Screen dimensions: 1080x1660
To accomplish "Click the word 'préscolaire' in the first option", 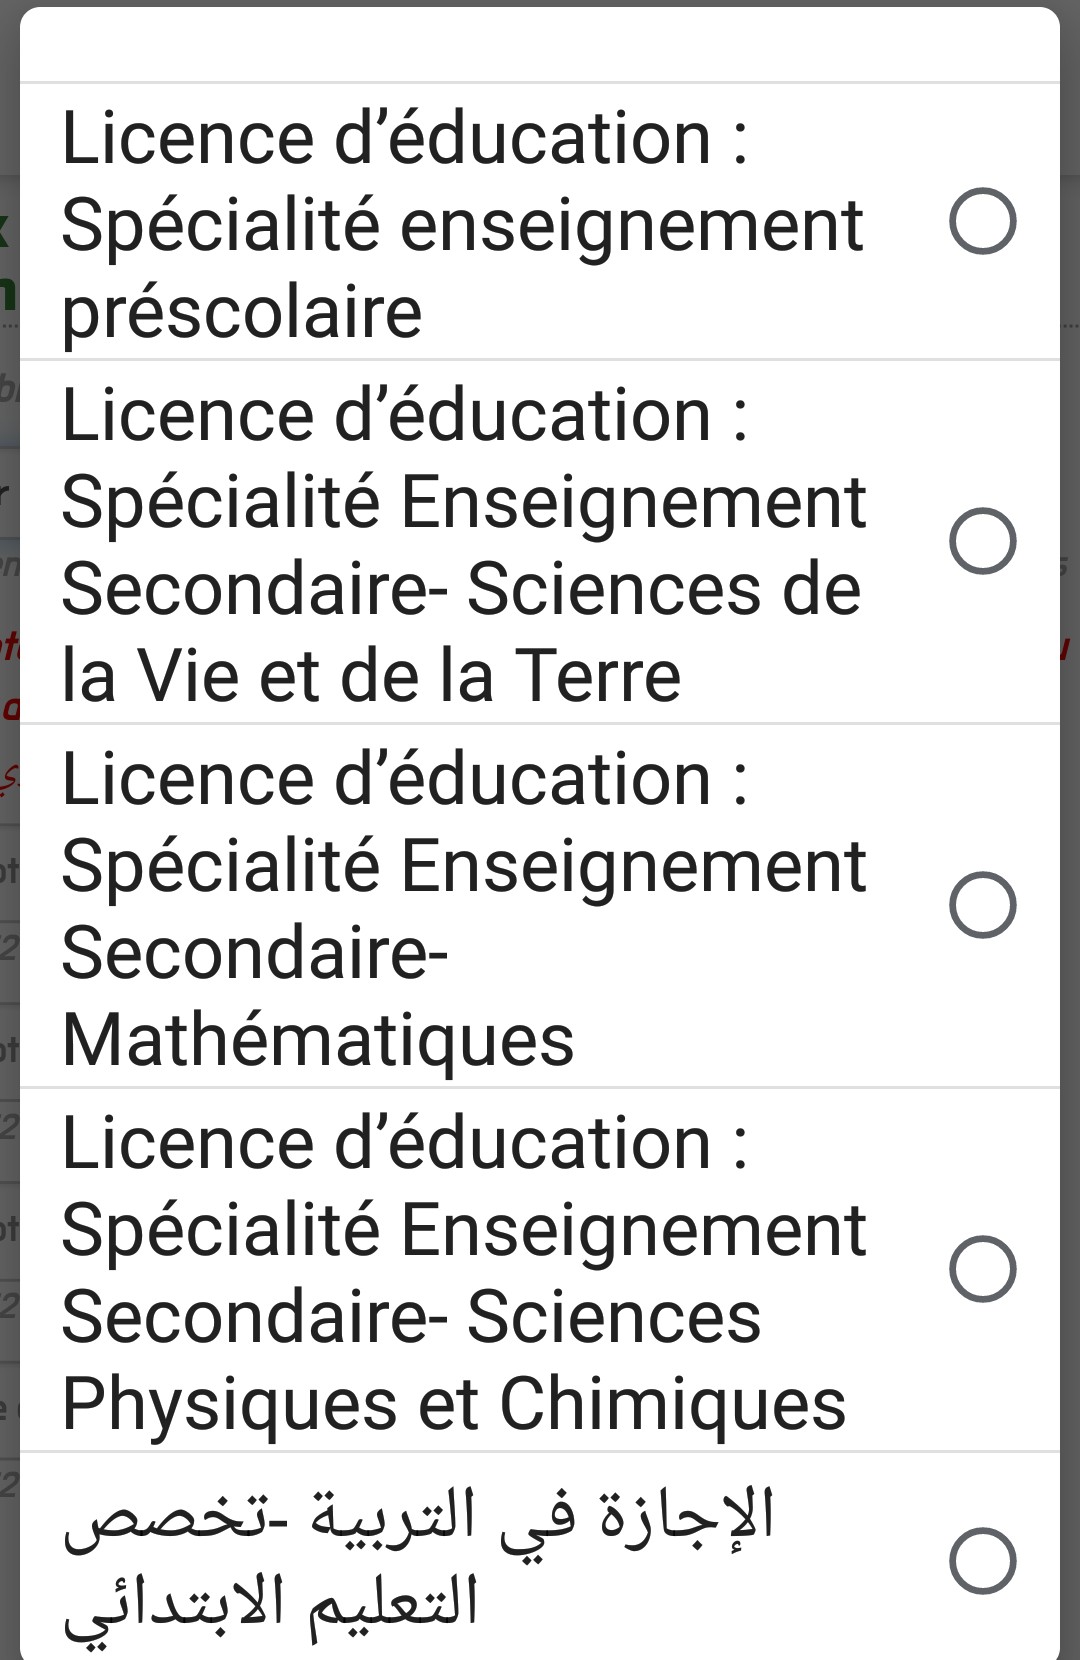I will click(x=242, y=313).
